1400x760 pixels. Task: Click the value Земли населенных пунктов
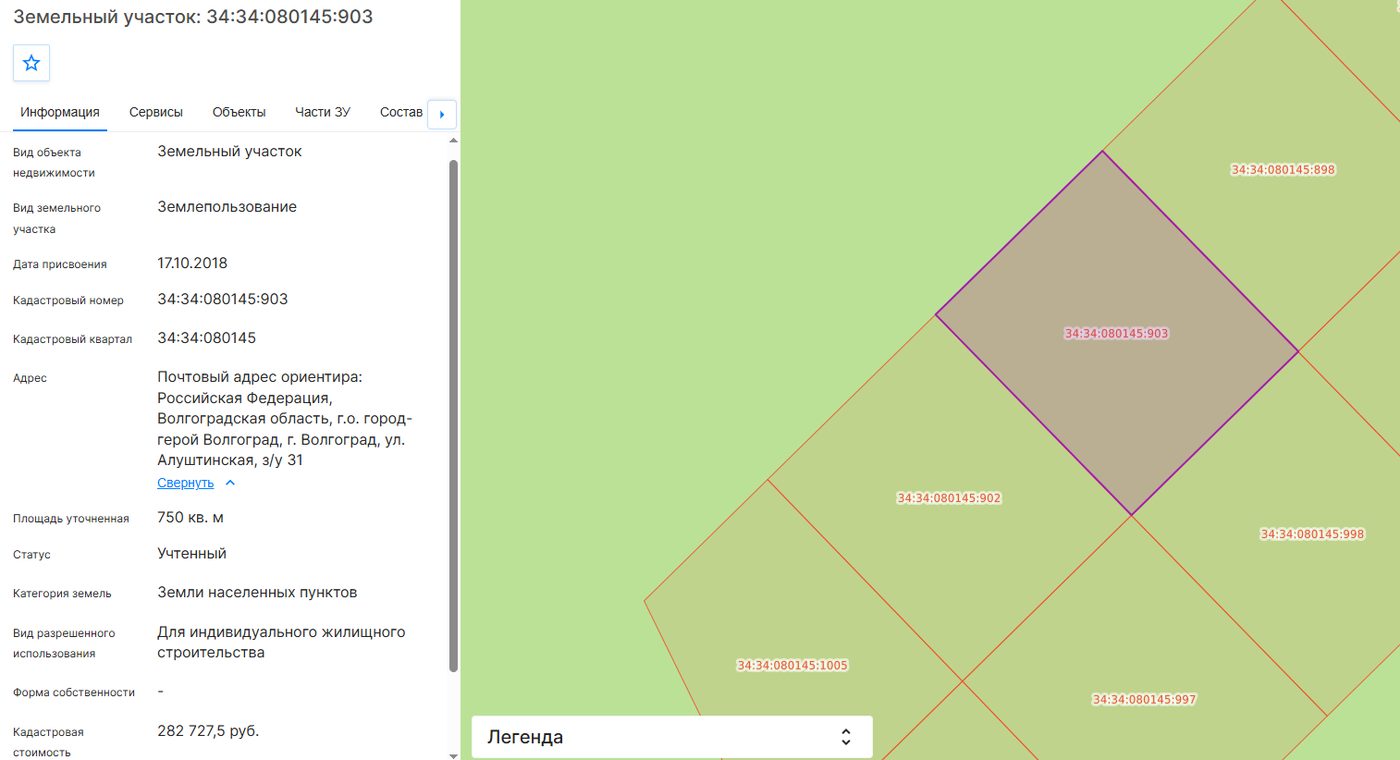tap(257, 592)
